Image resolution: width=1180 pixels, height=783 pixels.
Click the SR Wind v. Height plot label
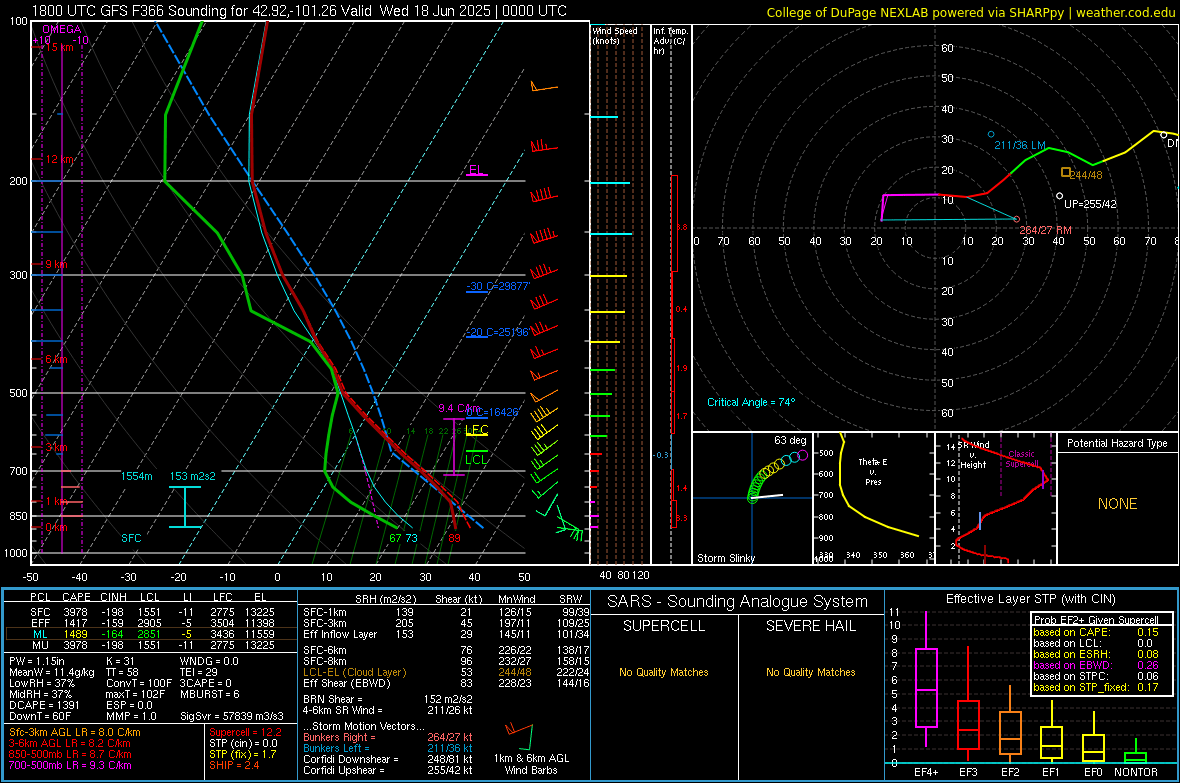[x=974, y=455]
